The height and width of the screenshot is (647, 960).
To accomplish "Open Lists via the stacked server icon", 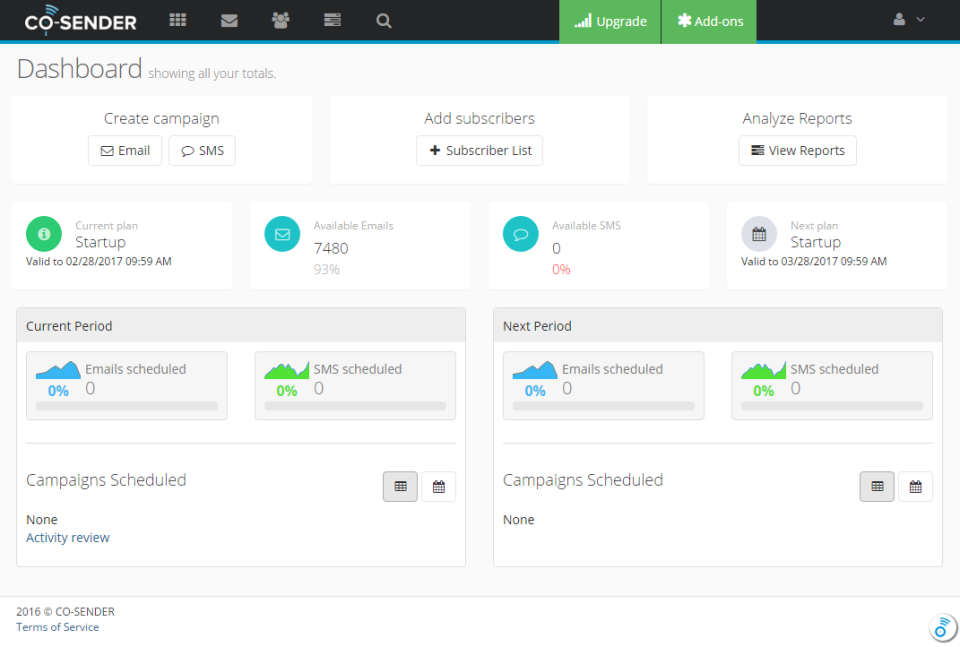I will tap(332, 20).
